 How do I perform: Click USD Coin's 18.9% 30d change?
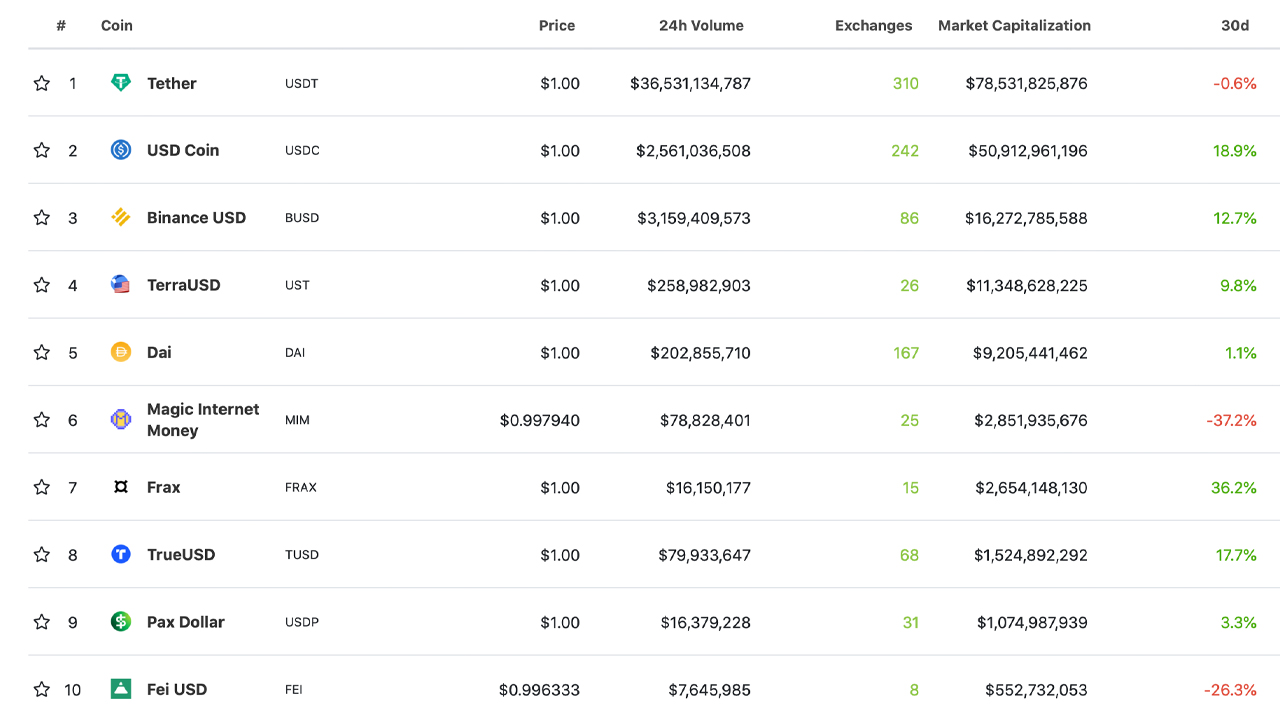tap(1235, 151)
